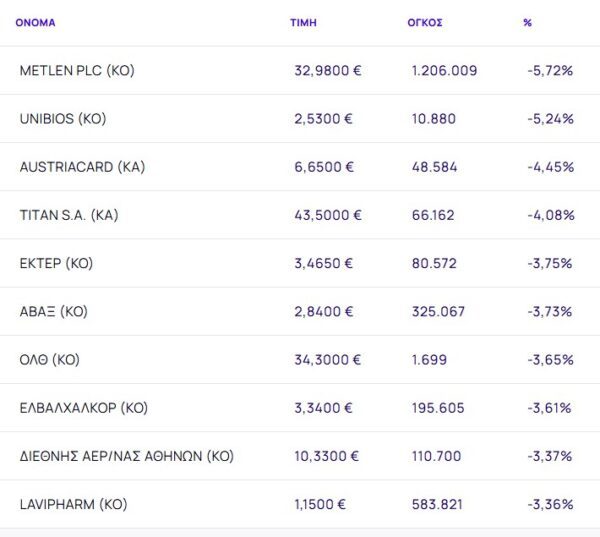Open UNIBIOS (ΚΟ) stock link

[63, 119]
